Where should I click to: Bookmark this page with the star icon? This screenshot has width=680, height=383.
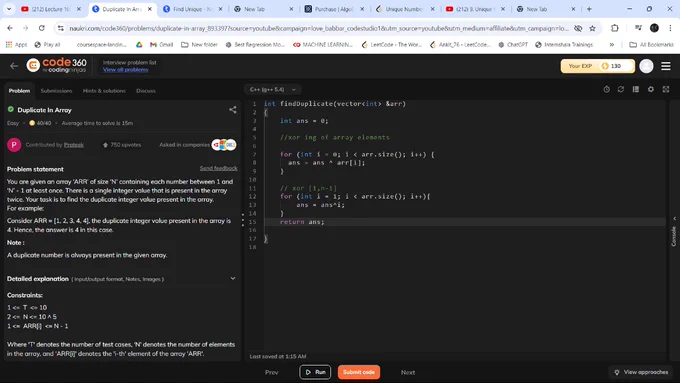pyautogui.click(x=592, y=28)
